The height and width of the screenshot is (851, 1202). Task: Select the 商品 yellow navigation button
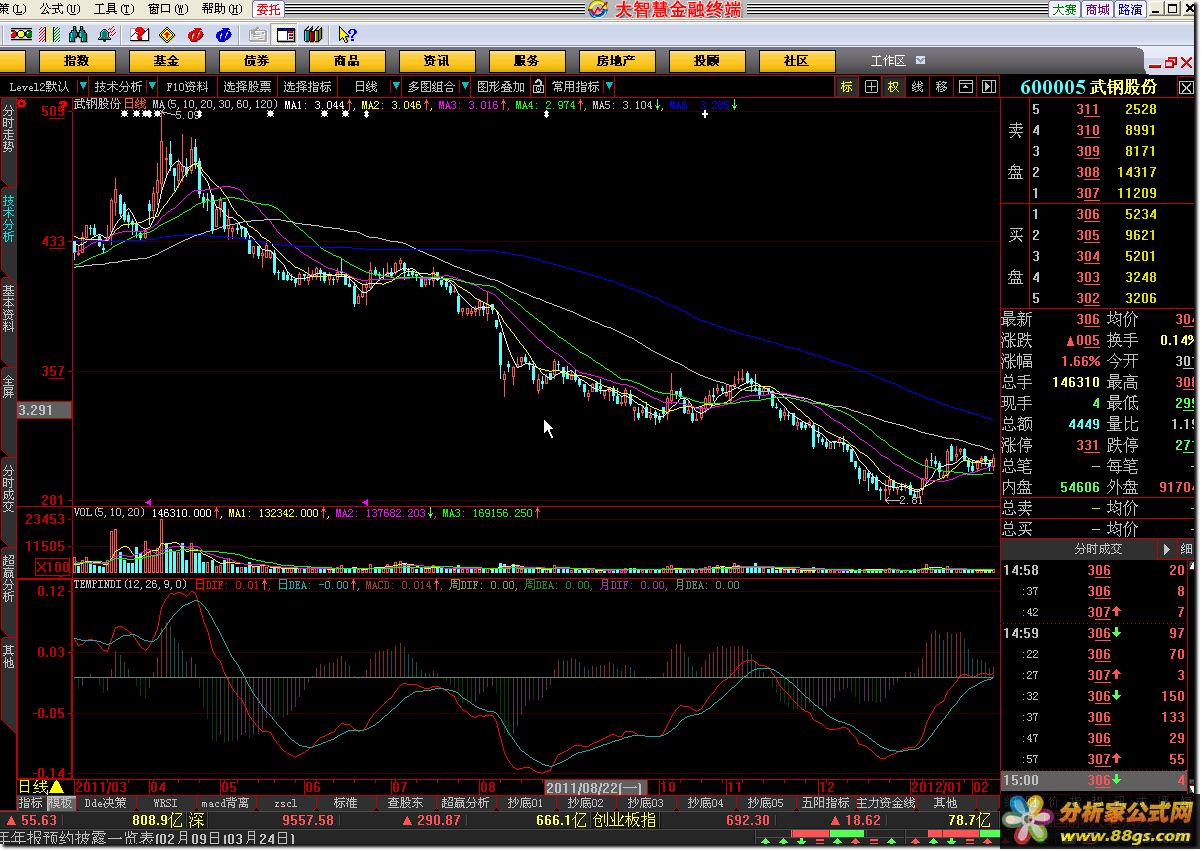click(x=346, y=61)
